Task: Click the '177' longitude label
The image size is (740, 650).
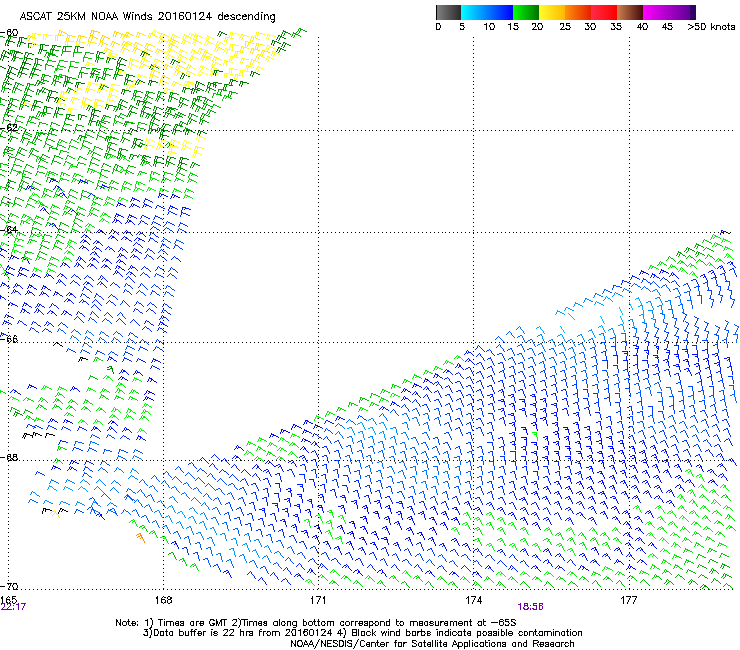Action: (x=629, y=600)
